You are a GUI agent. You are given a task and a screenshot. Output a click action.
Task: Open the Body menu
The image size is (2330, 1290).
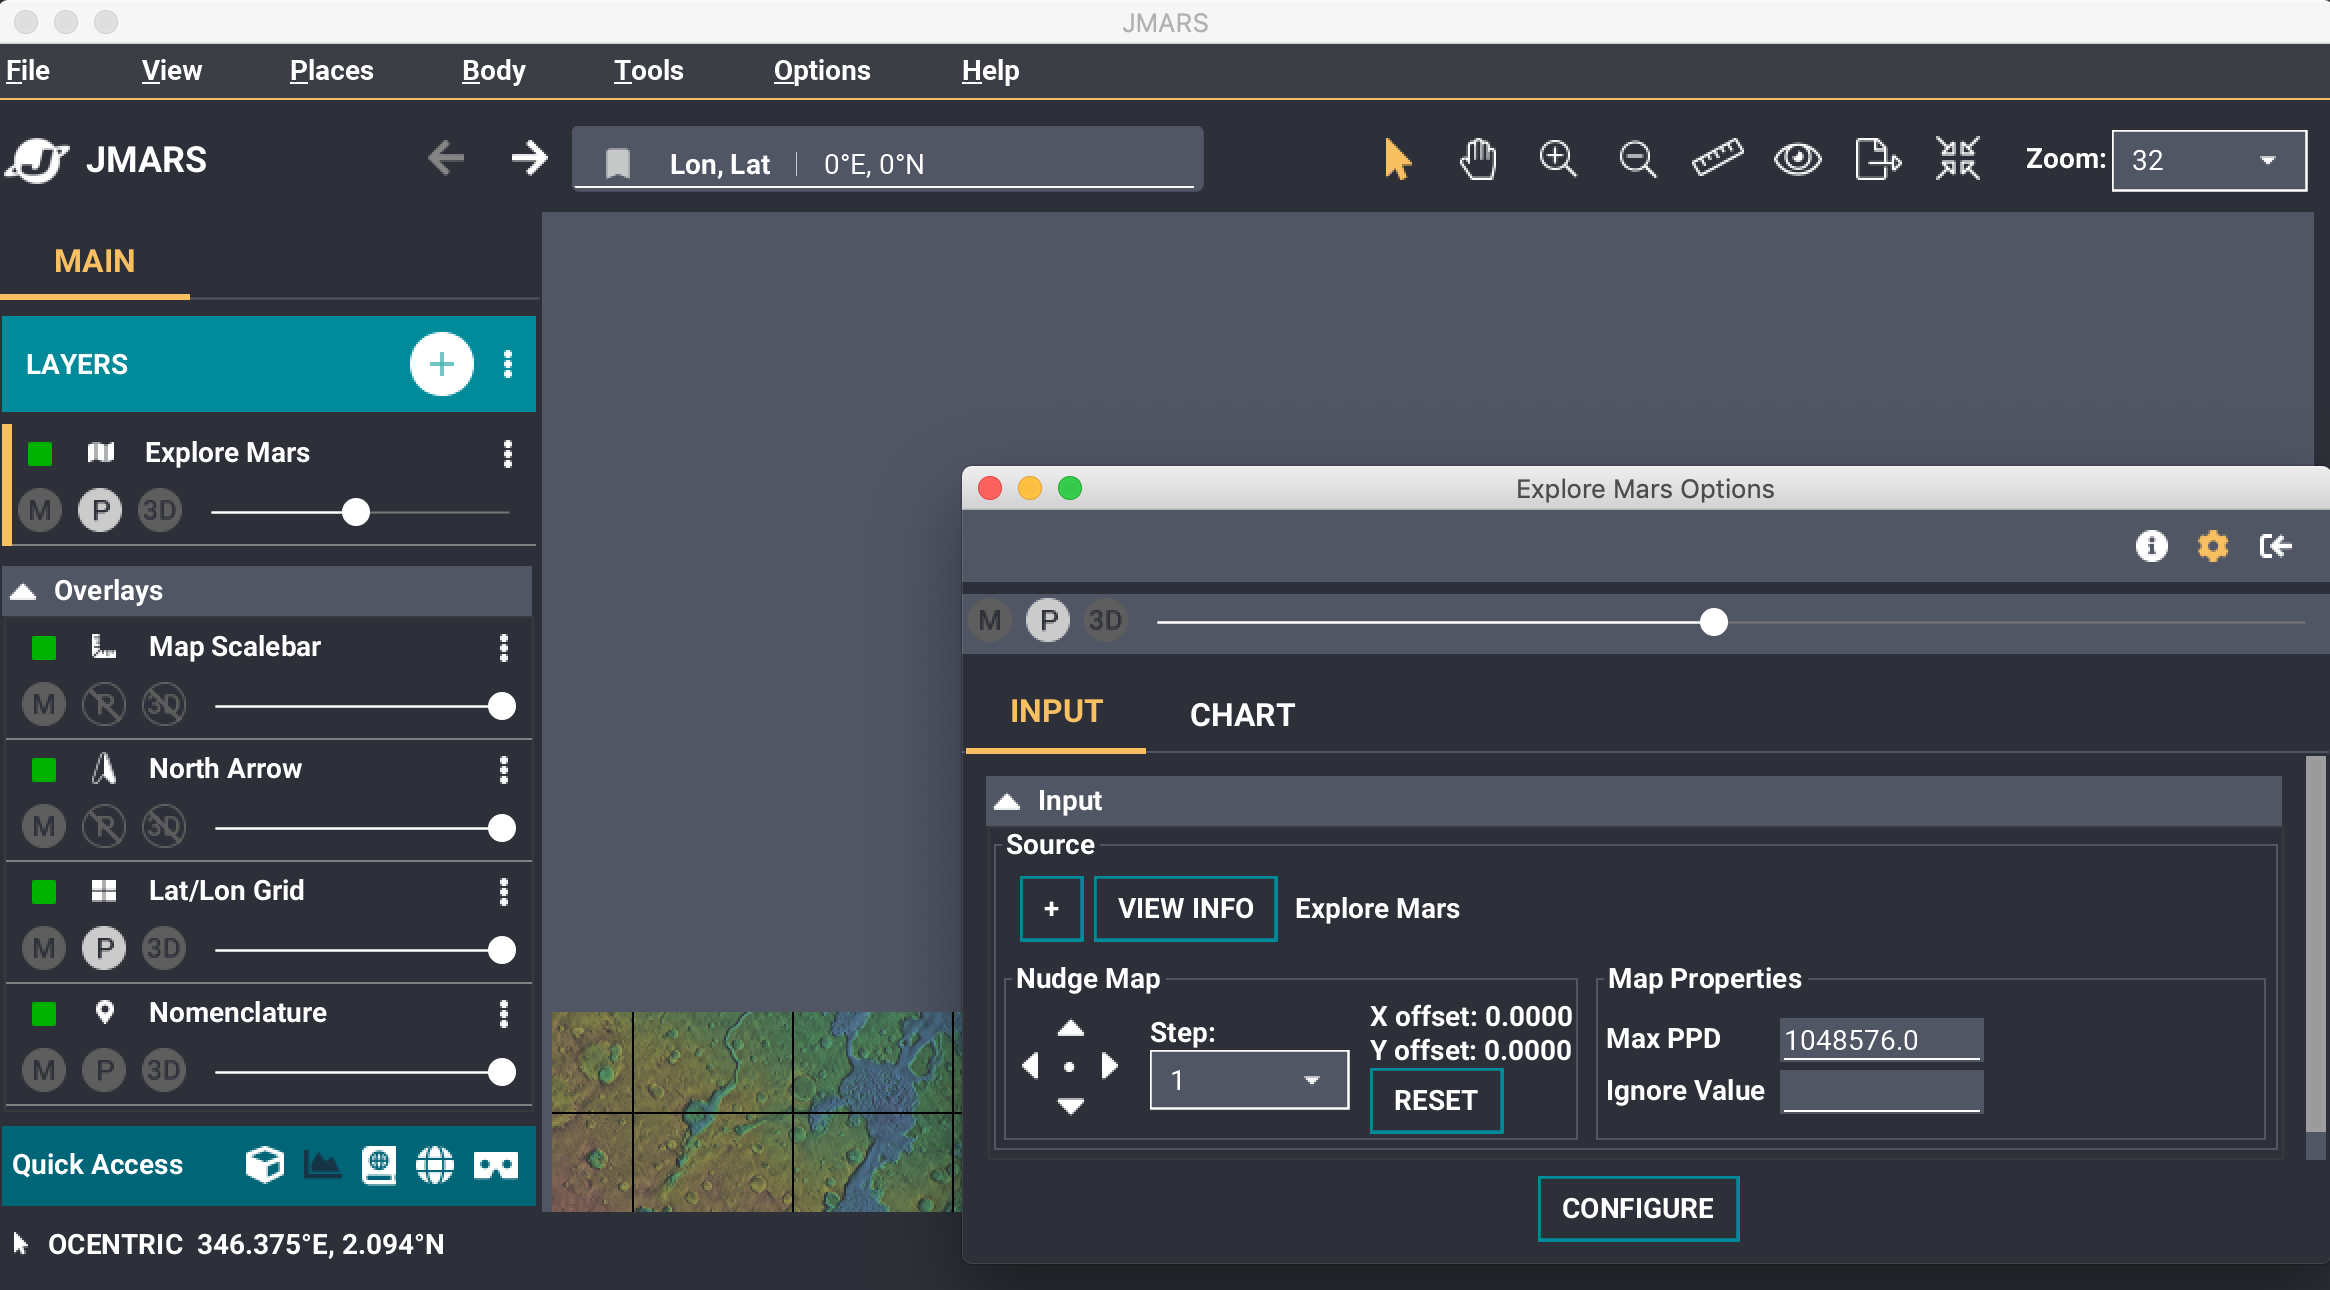[494, 71]
